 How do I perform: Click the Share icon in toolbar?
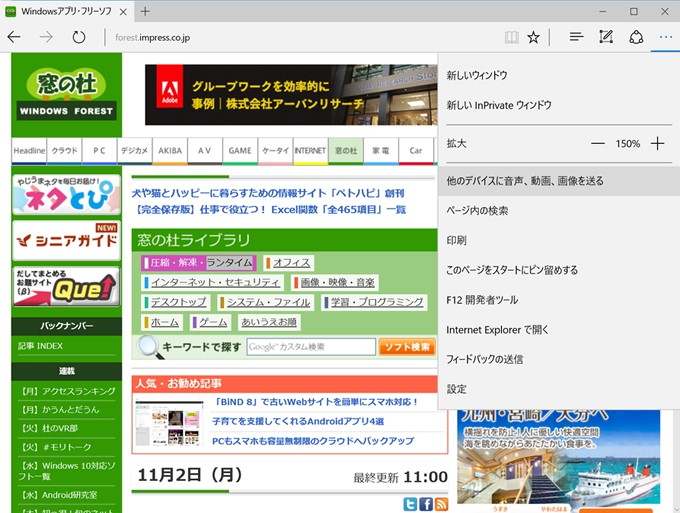pyautogui.click(x=636, y=37)
